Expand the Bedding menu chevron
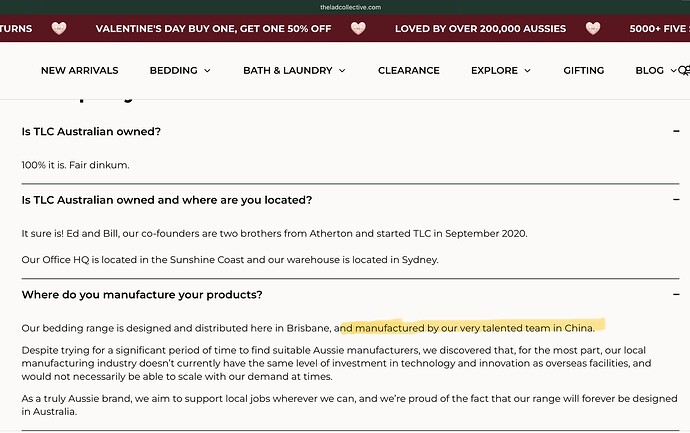690x433 pixels. click(x=207, y=71)
